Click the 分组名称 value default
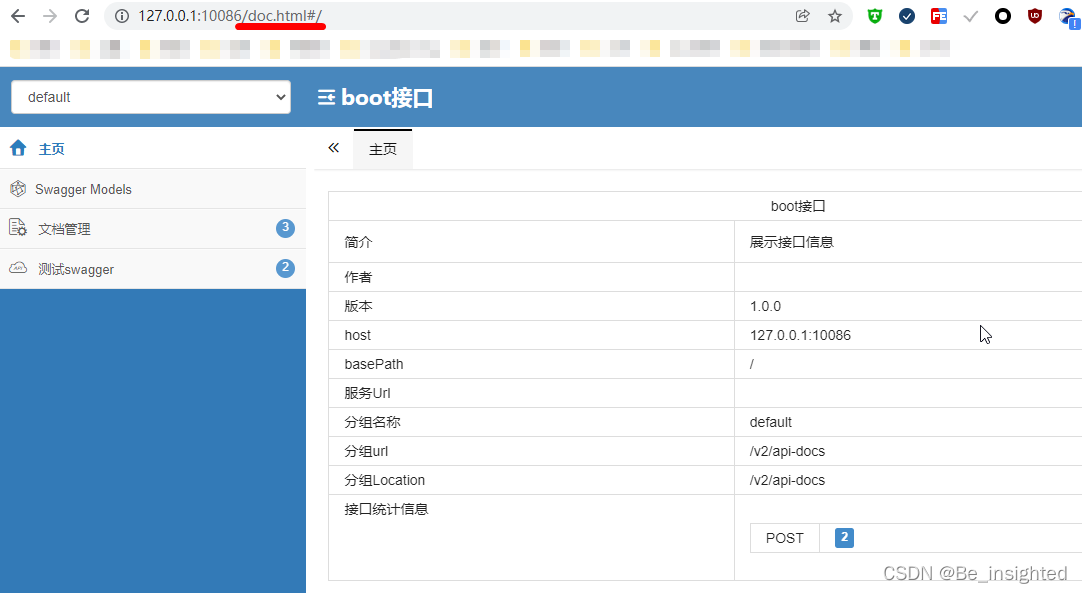The width and height of the screenshot is (1082, 593). click(x=771, y=422)
